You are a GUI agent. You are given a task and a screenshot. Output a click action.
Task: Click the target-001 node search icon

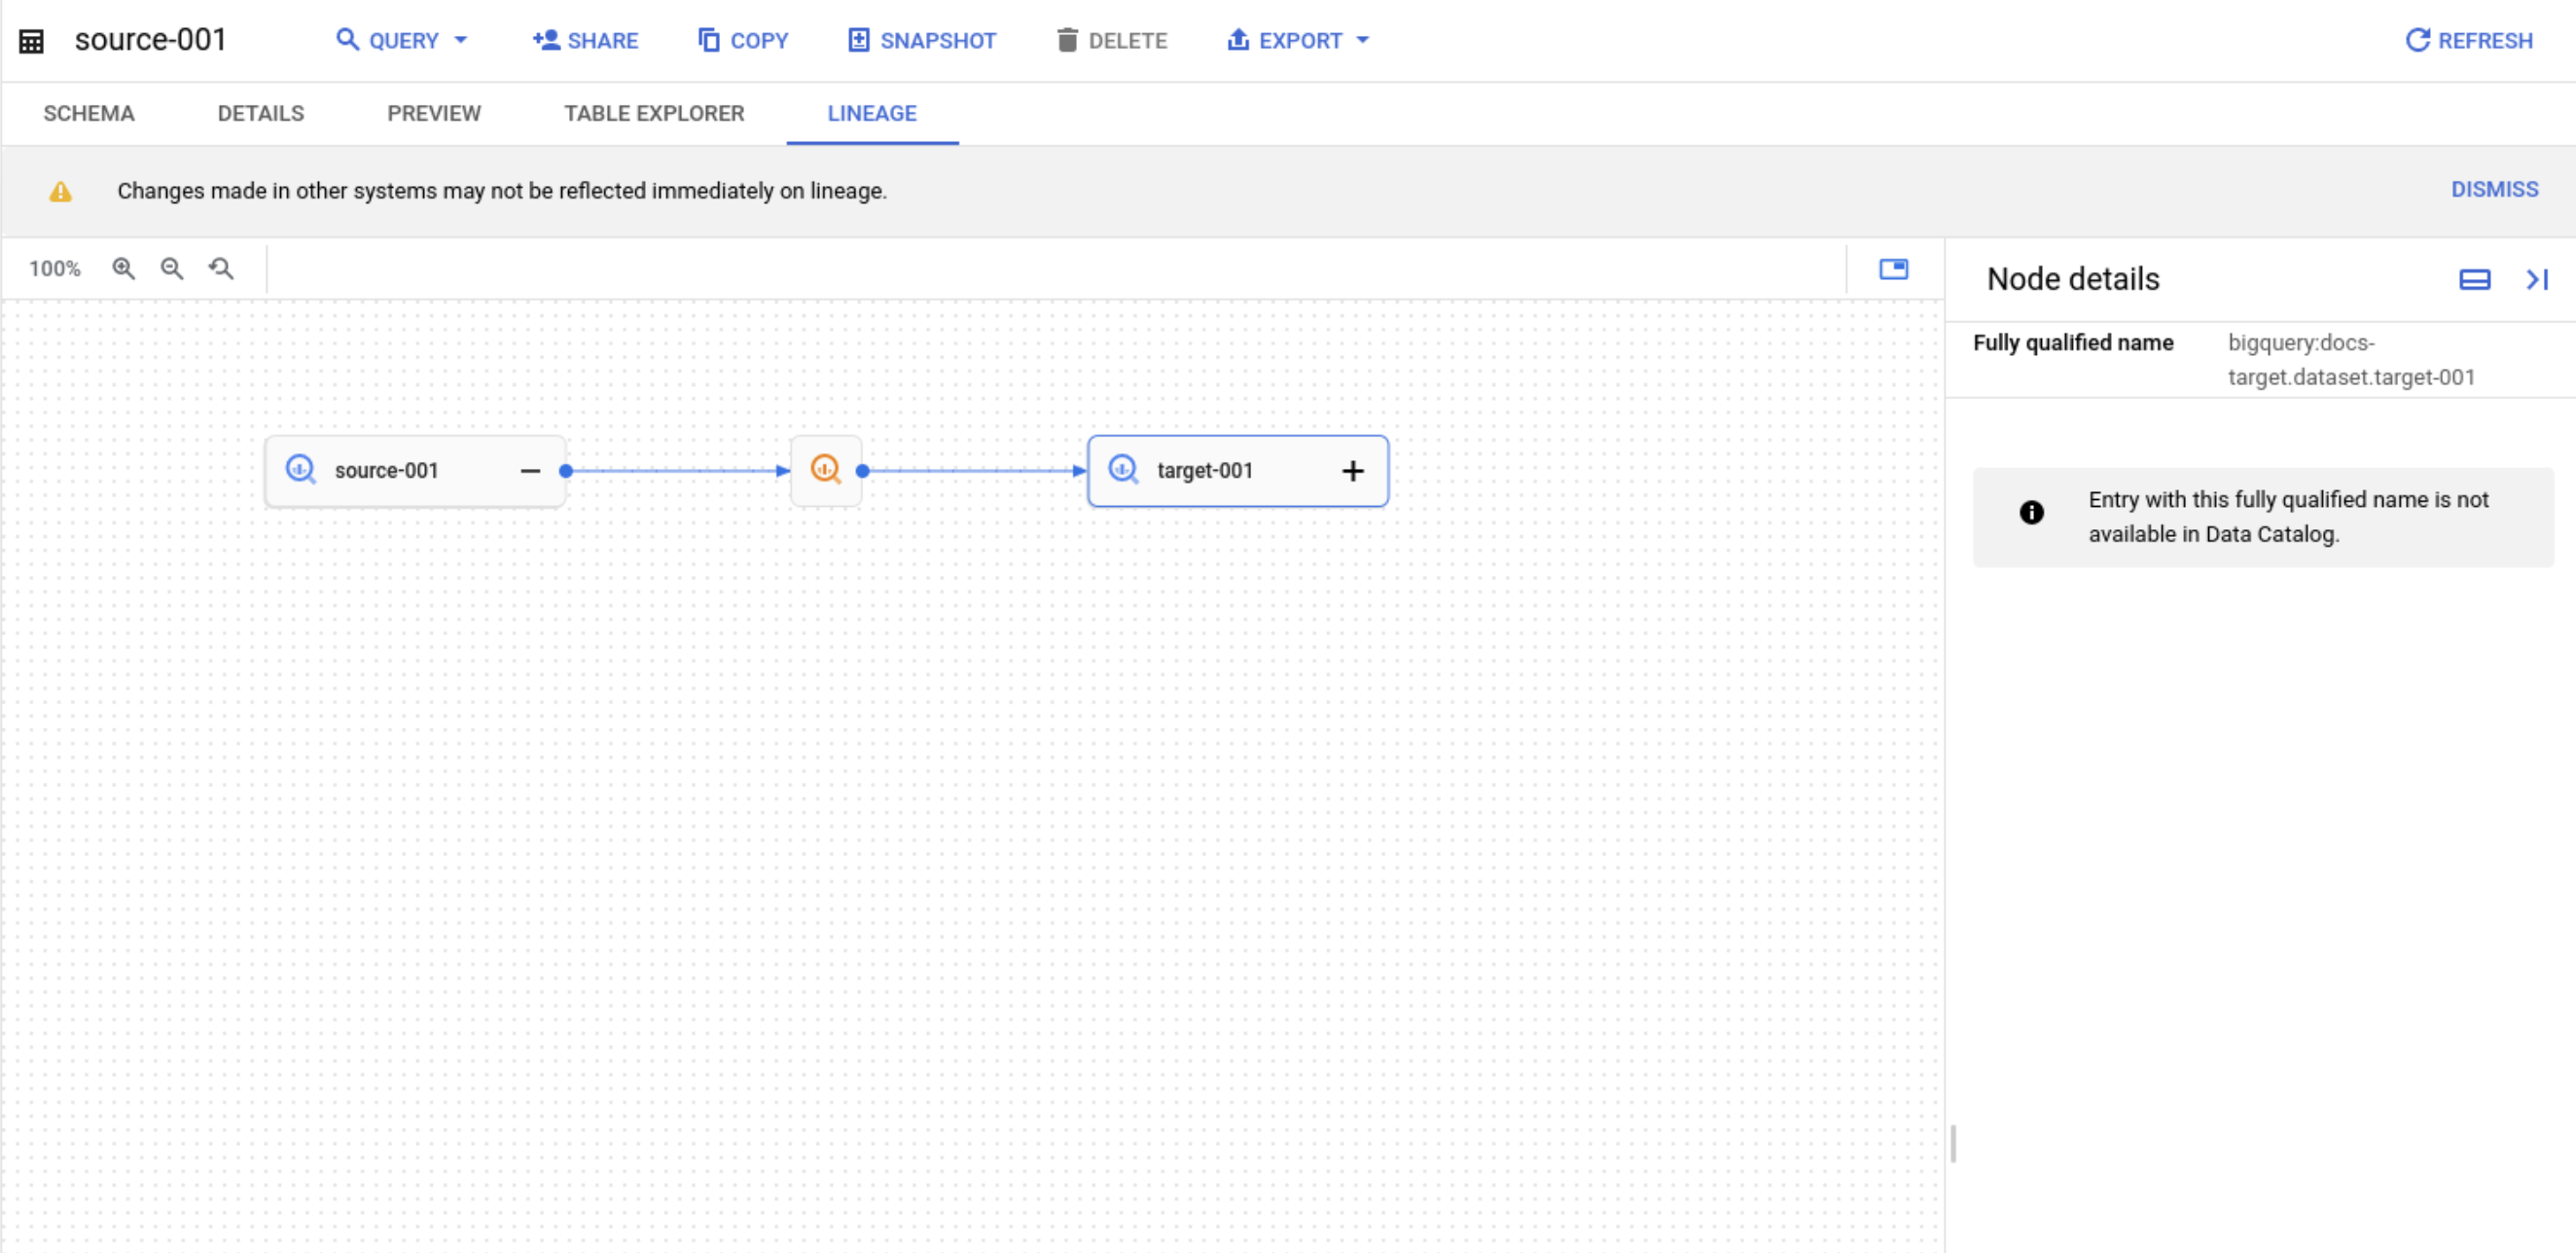coord(1124,470)
